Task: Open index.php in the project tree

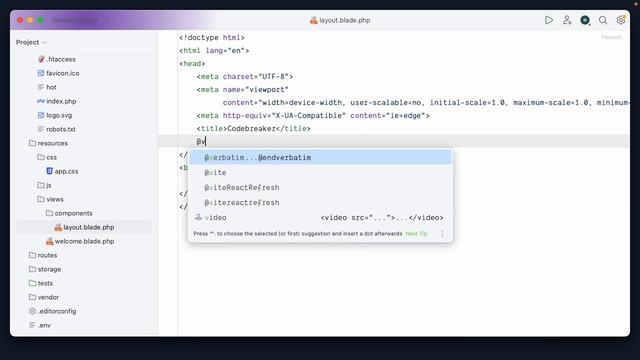Action: point(57,101)
